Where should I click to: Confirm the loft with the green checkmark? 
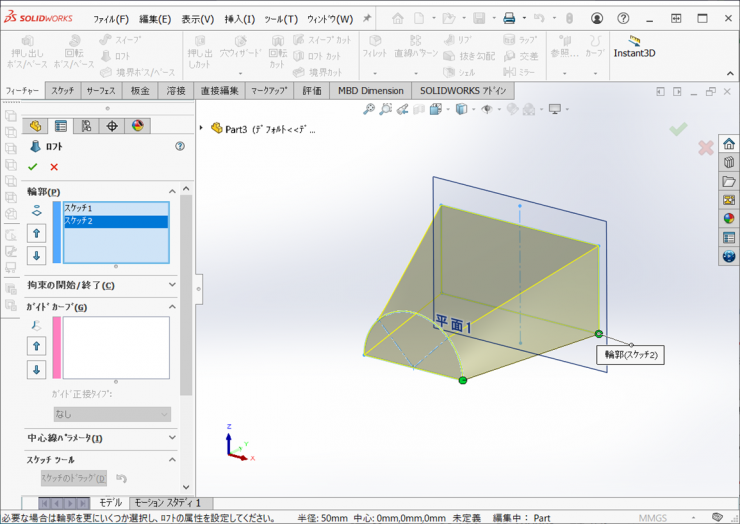(x=33, y=167)
